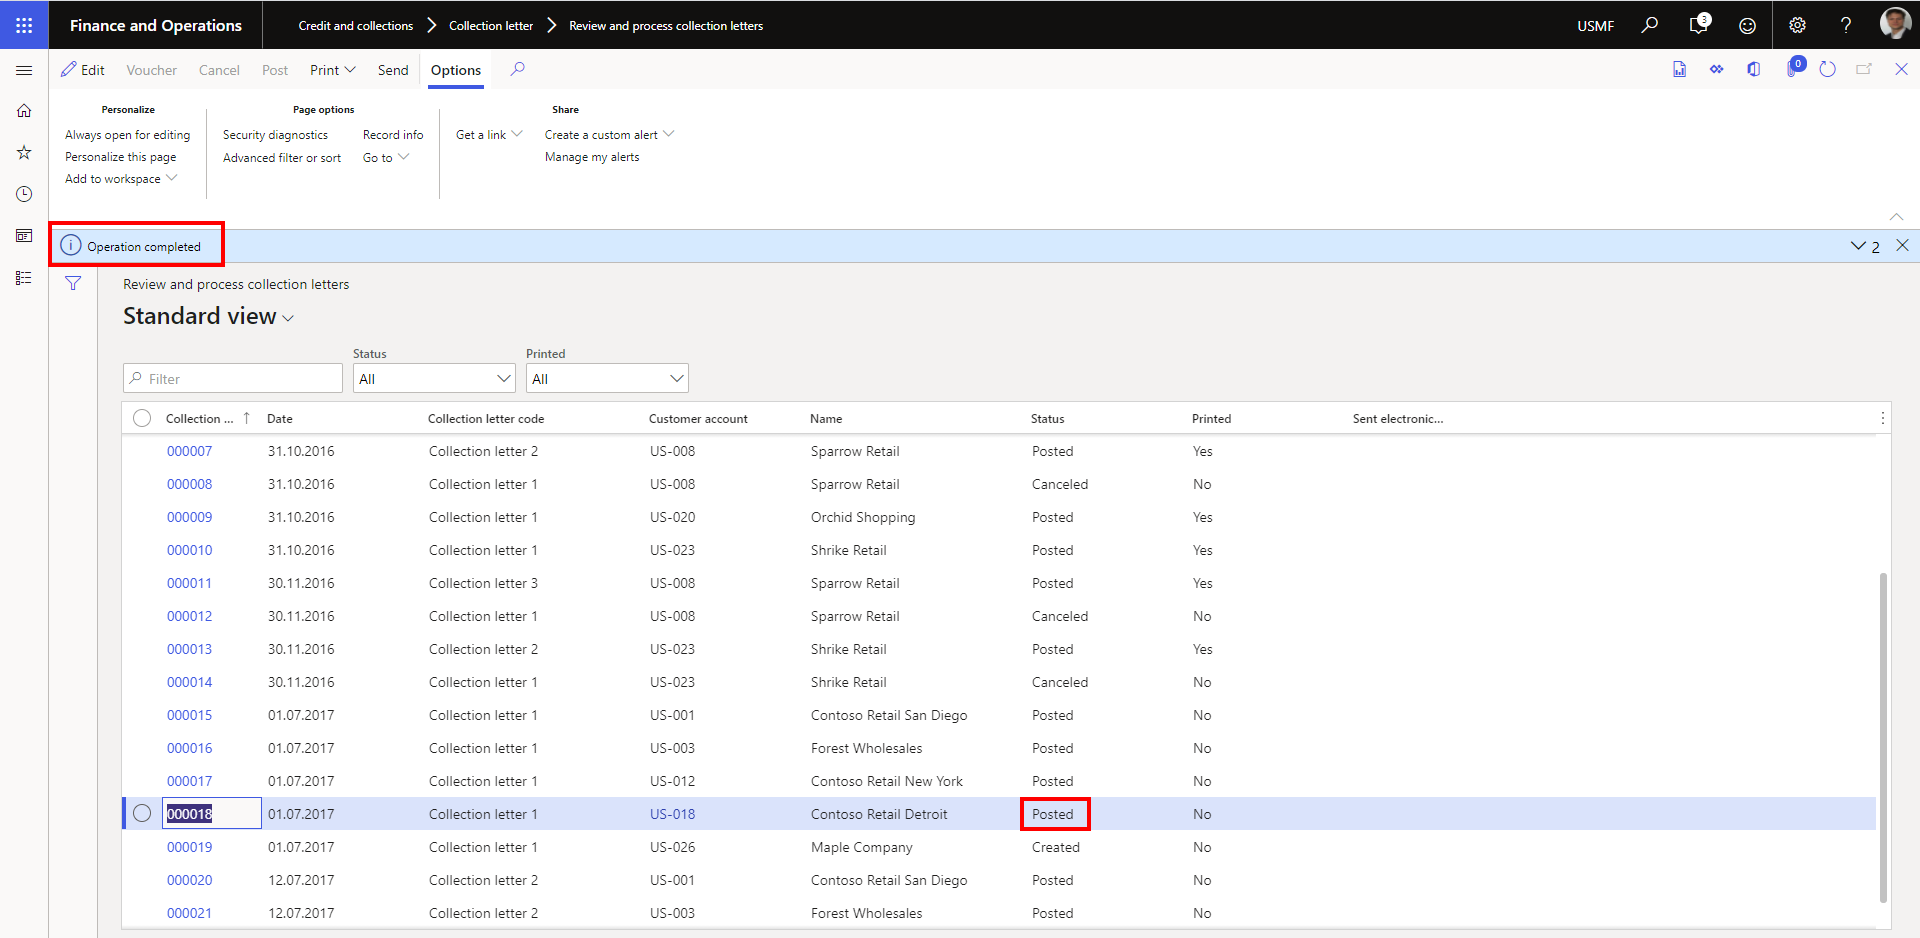Click Cancel in the action pane
Viewport: 1920px width, 938px height.
click(219, 70)
